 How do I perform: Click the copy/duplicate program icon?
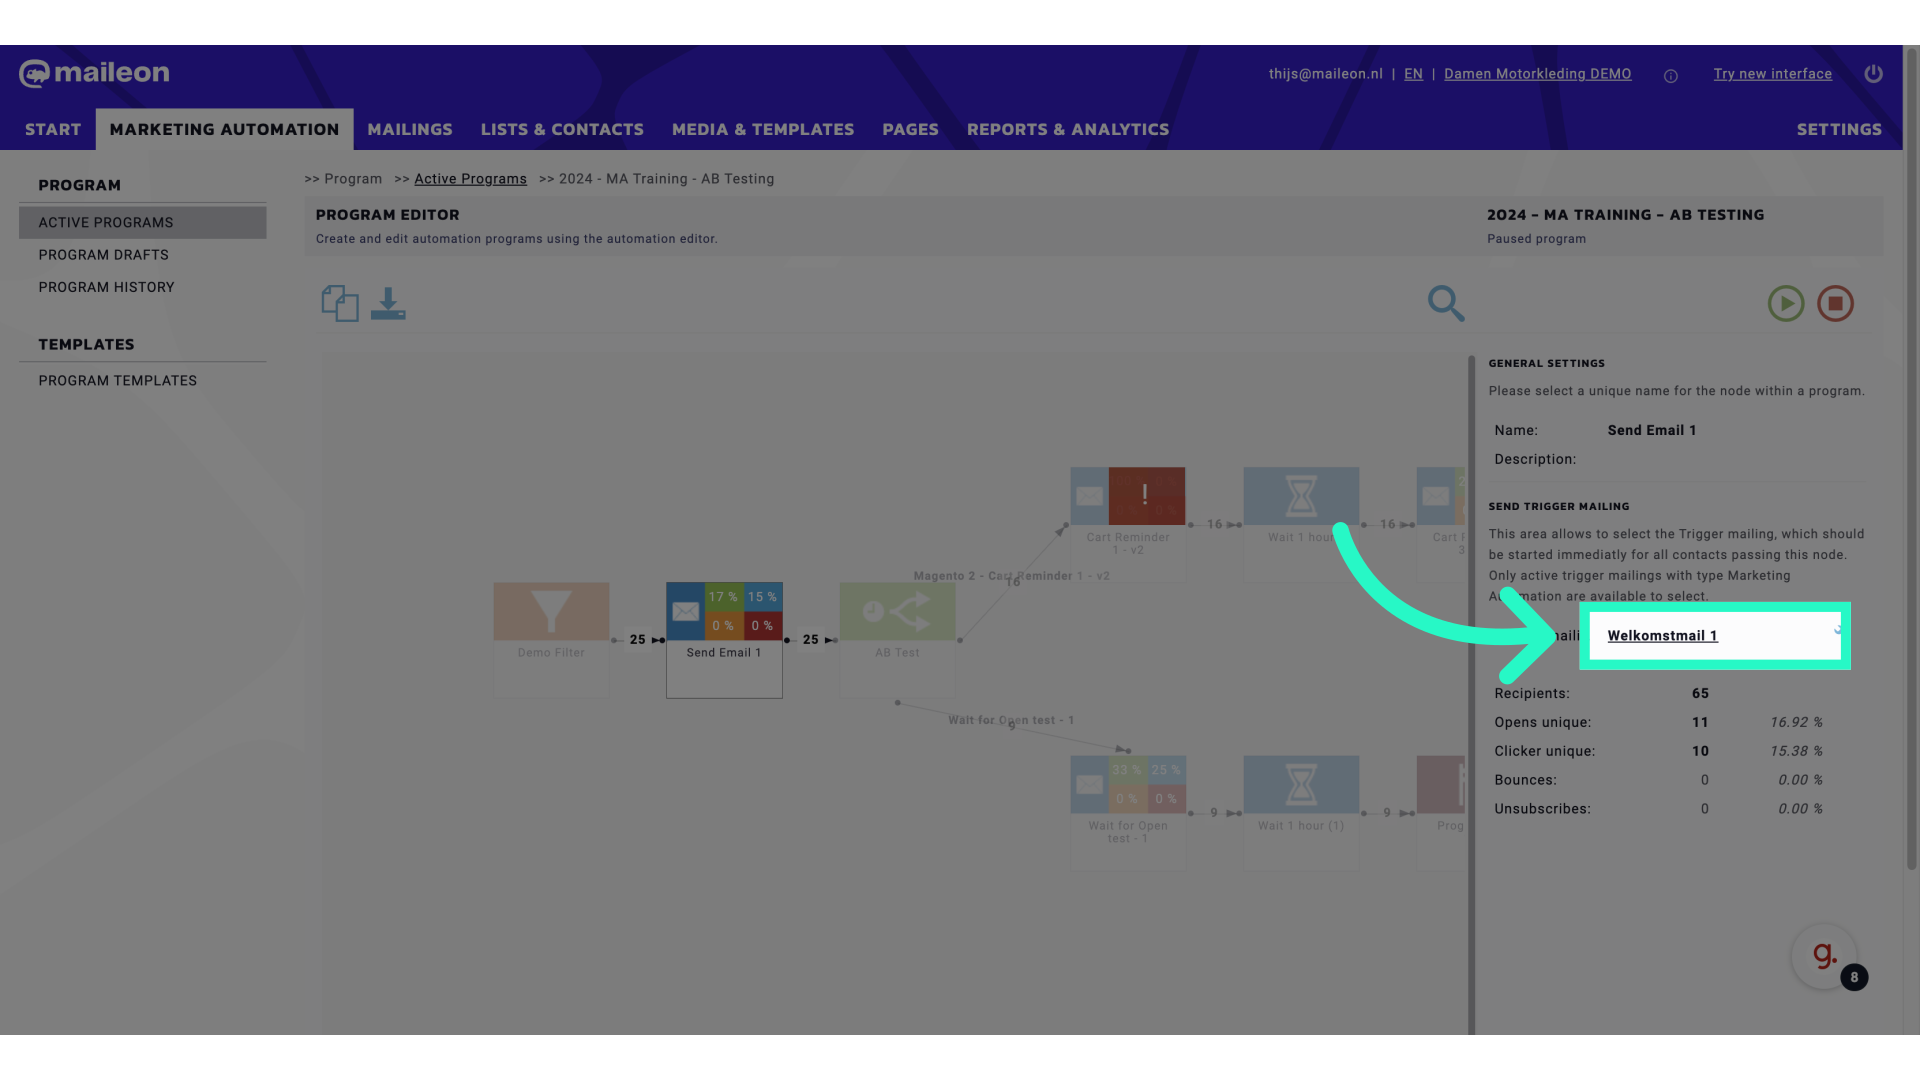click(x=339, y=302)
